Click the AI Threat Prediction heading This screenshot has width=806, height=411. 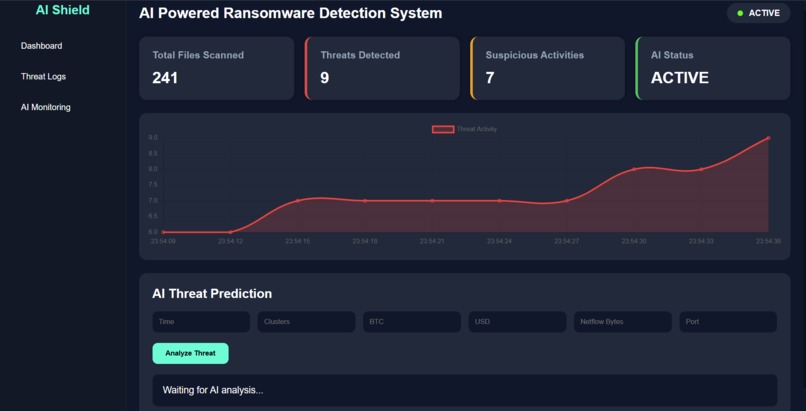[212, 294]
